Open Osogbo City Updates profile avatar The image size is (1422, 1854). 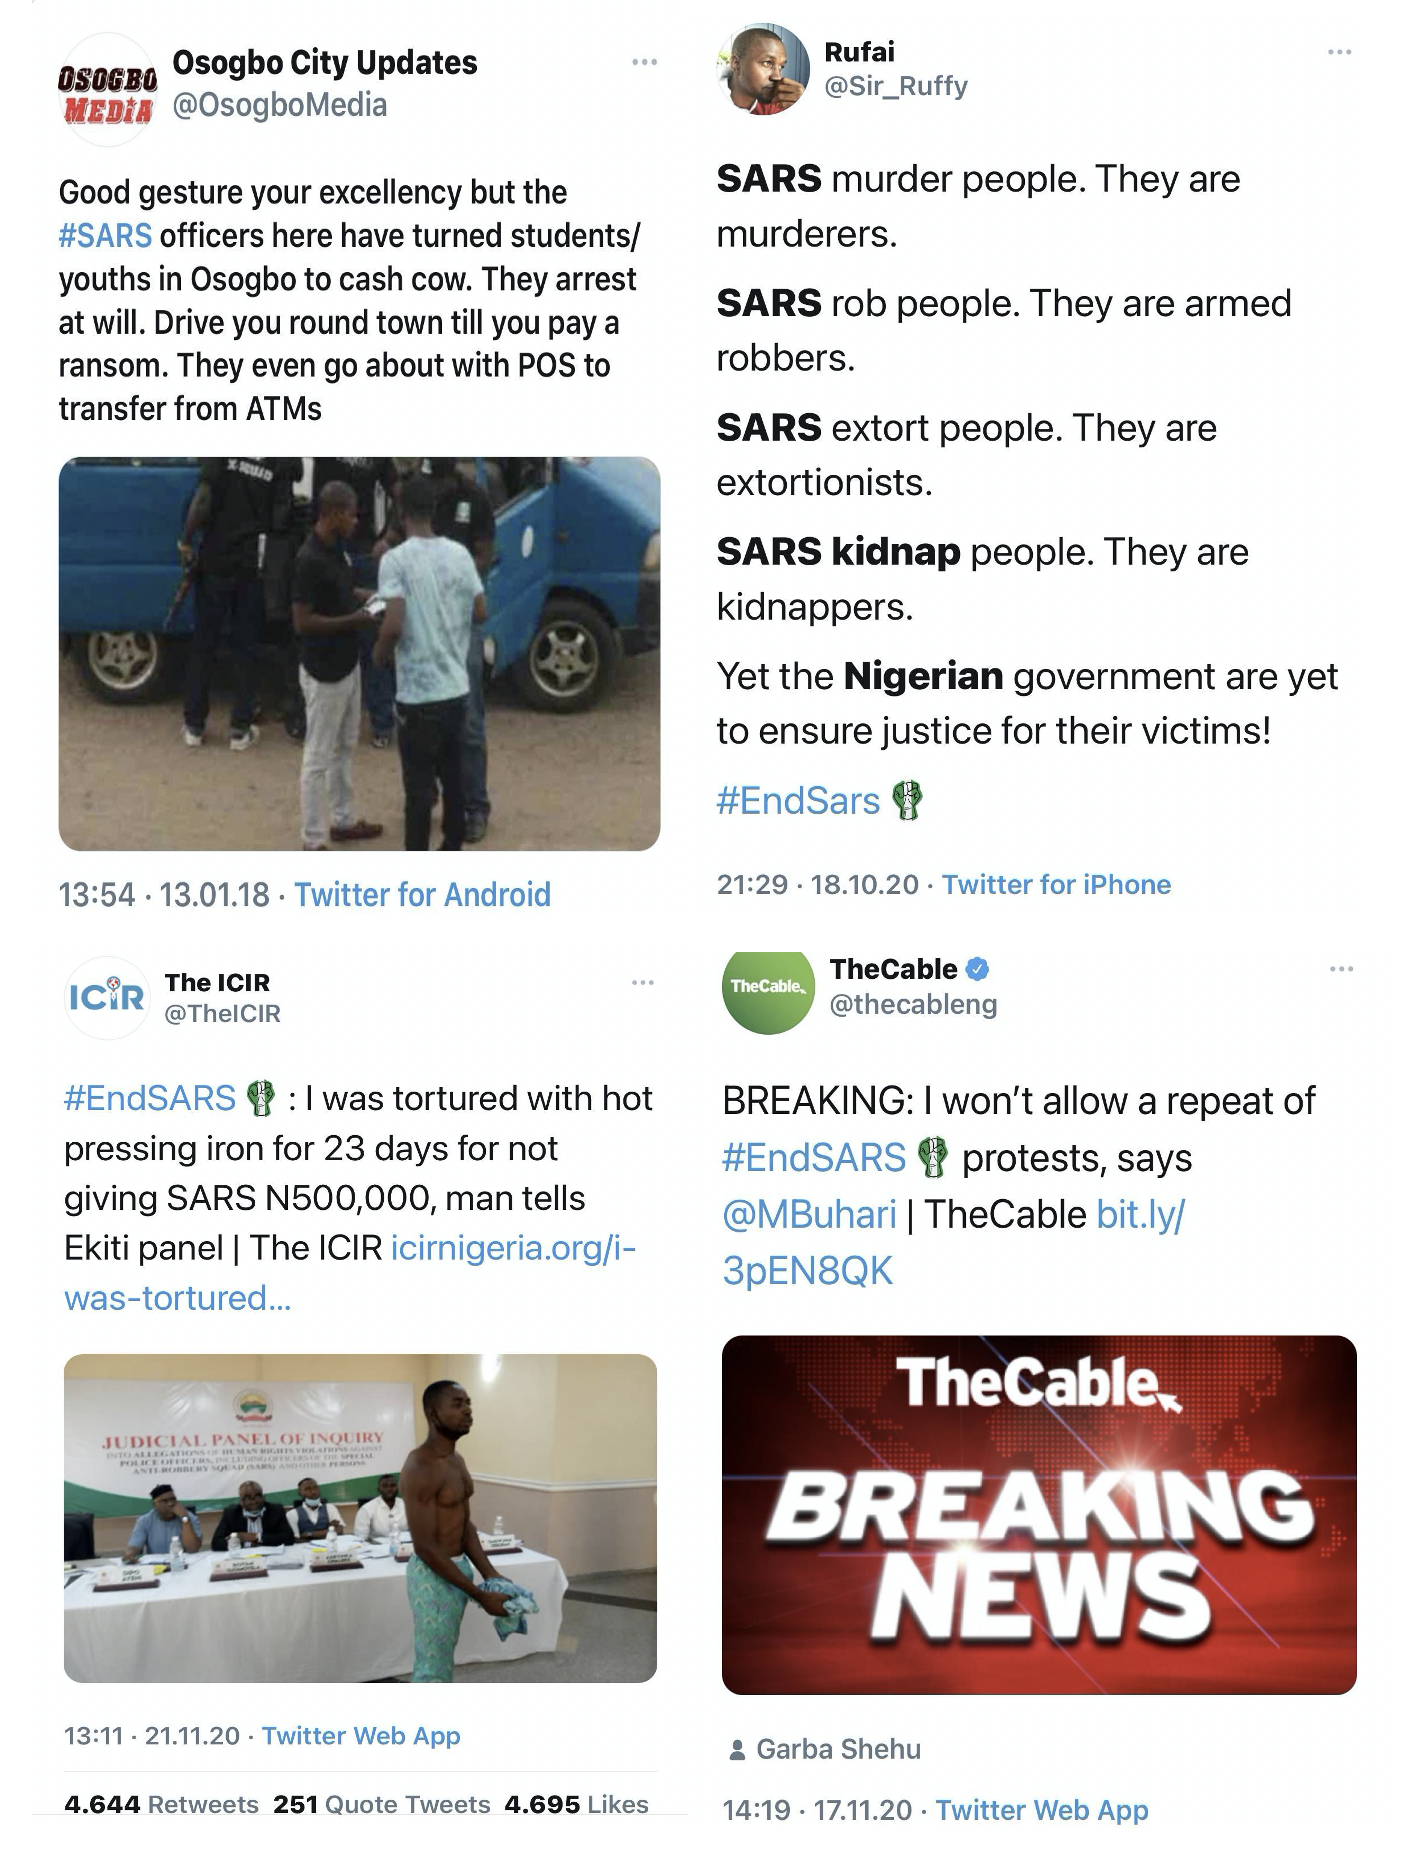click(108, 92)
